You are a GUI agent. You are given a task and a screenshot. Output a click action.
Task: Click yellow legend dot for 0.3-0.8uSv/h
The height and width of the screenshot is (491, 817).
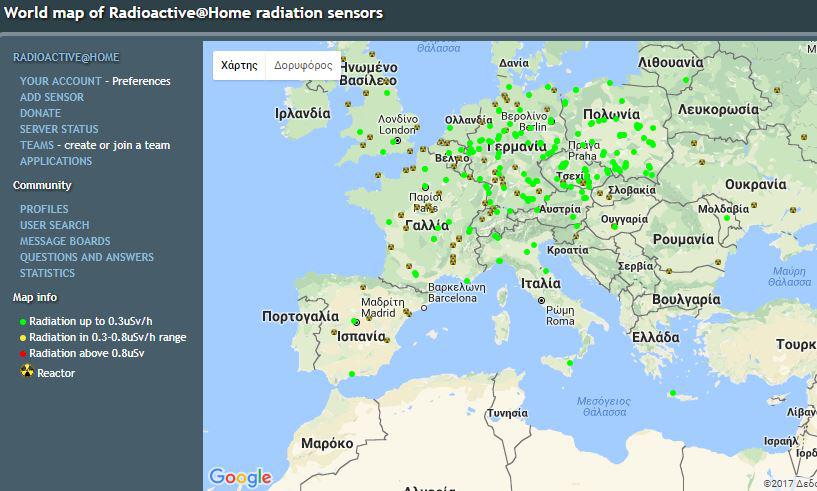click(x=23, y=338)
